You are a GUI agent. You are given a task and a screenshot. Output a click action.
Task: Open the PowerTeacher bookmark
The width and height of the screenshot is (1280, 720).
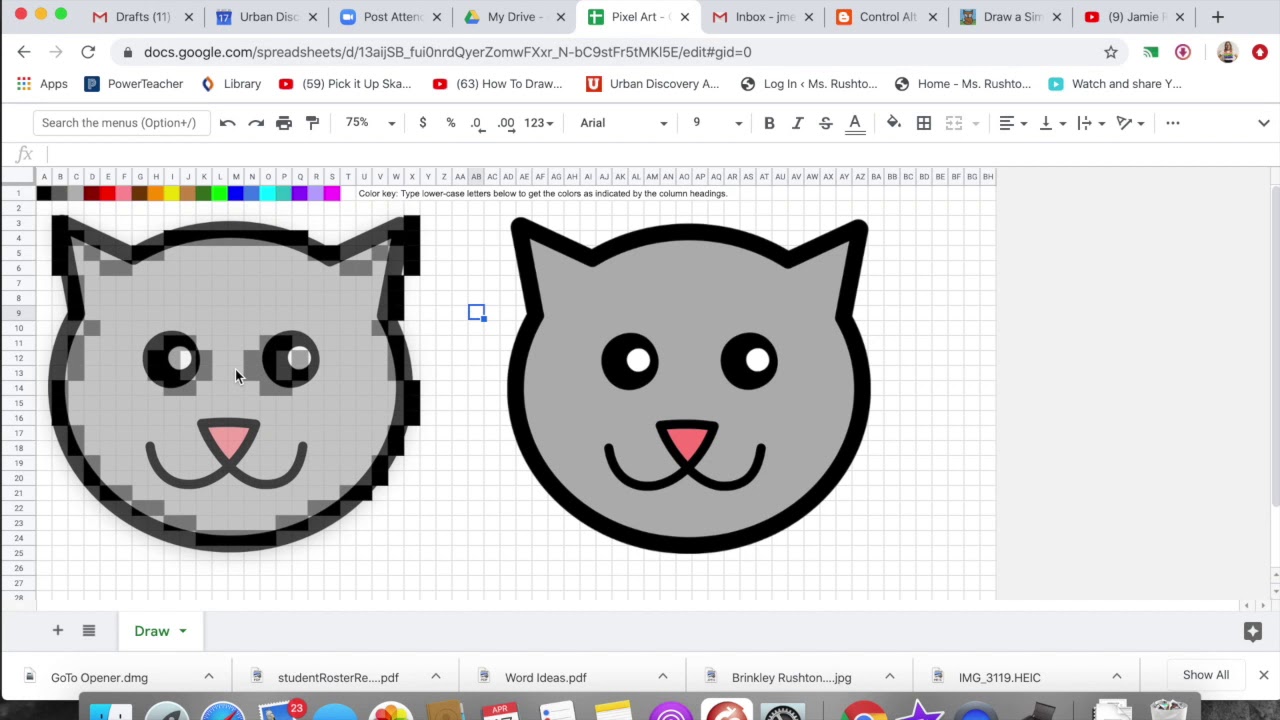point(133,84)
